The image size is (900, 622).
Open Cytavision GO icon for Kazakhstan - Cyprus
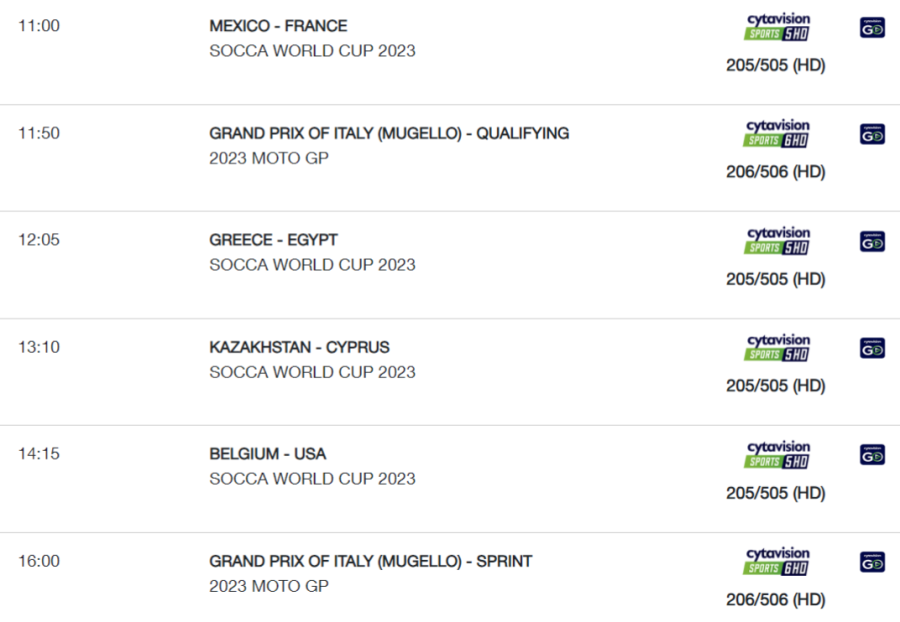pyautogui.click(x=872, y=348)
